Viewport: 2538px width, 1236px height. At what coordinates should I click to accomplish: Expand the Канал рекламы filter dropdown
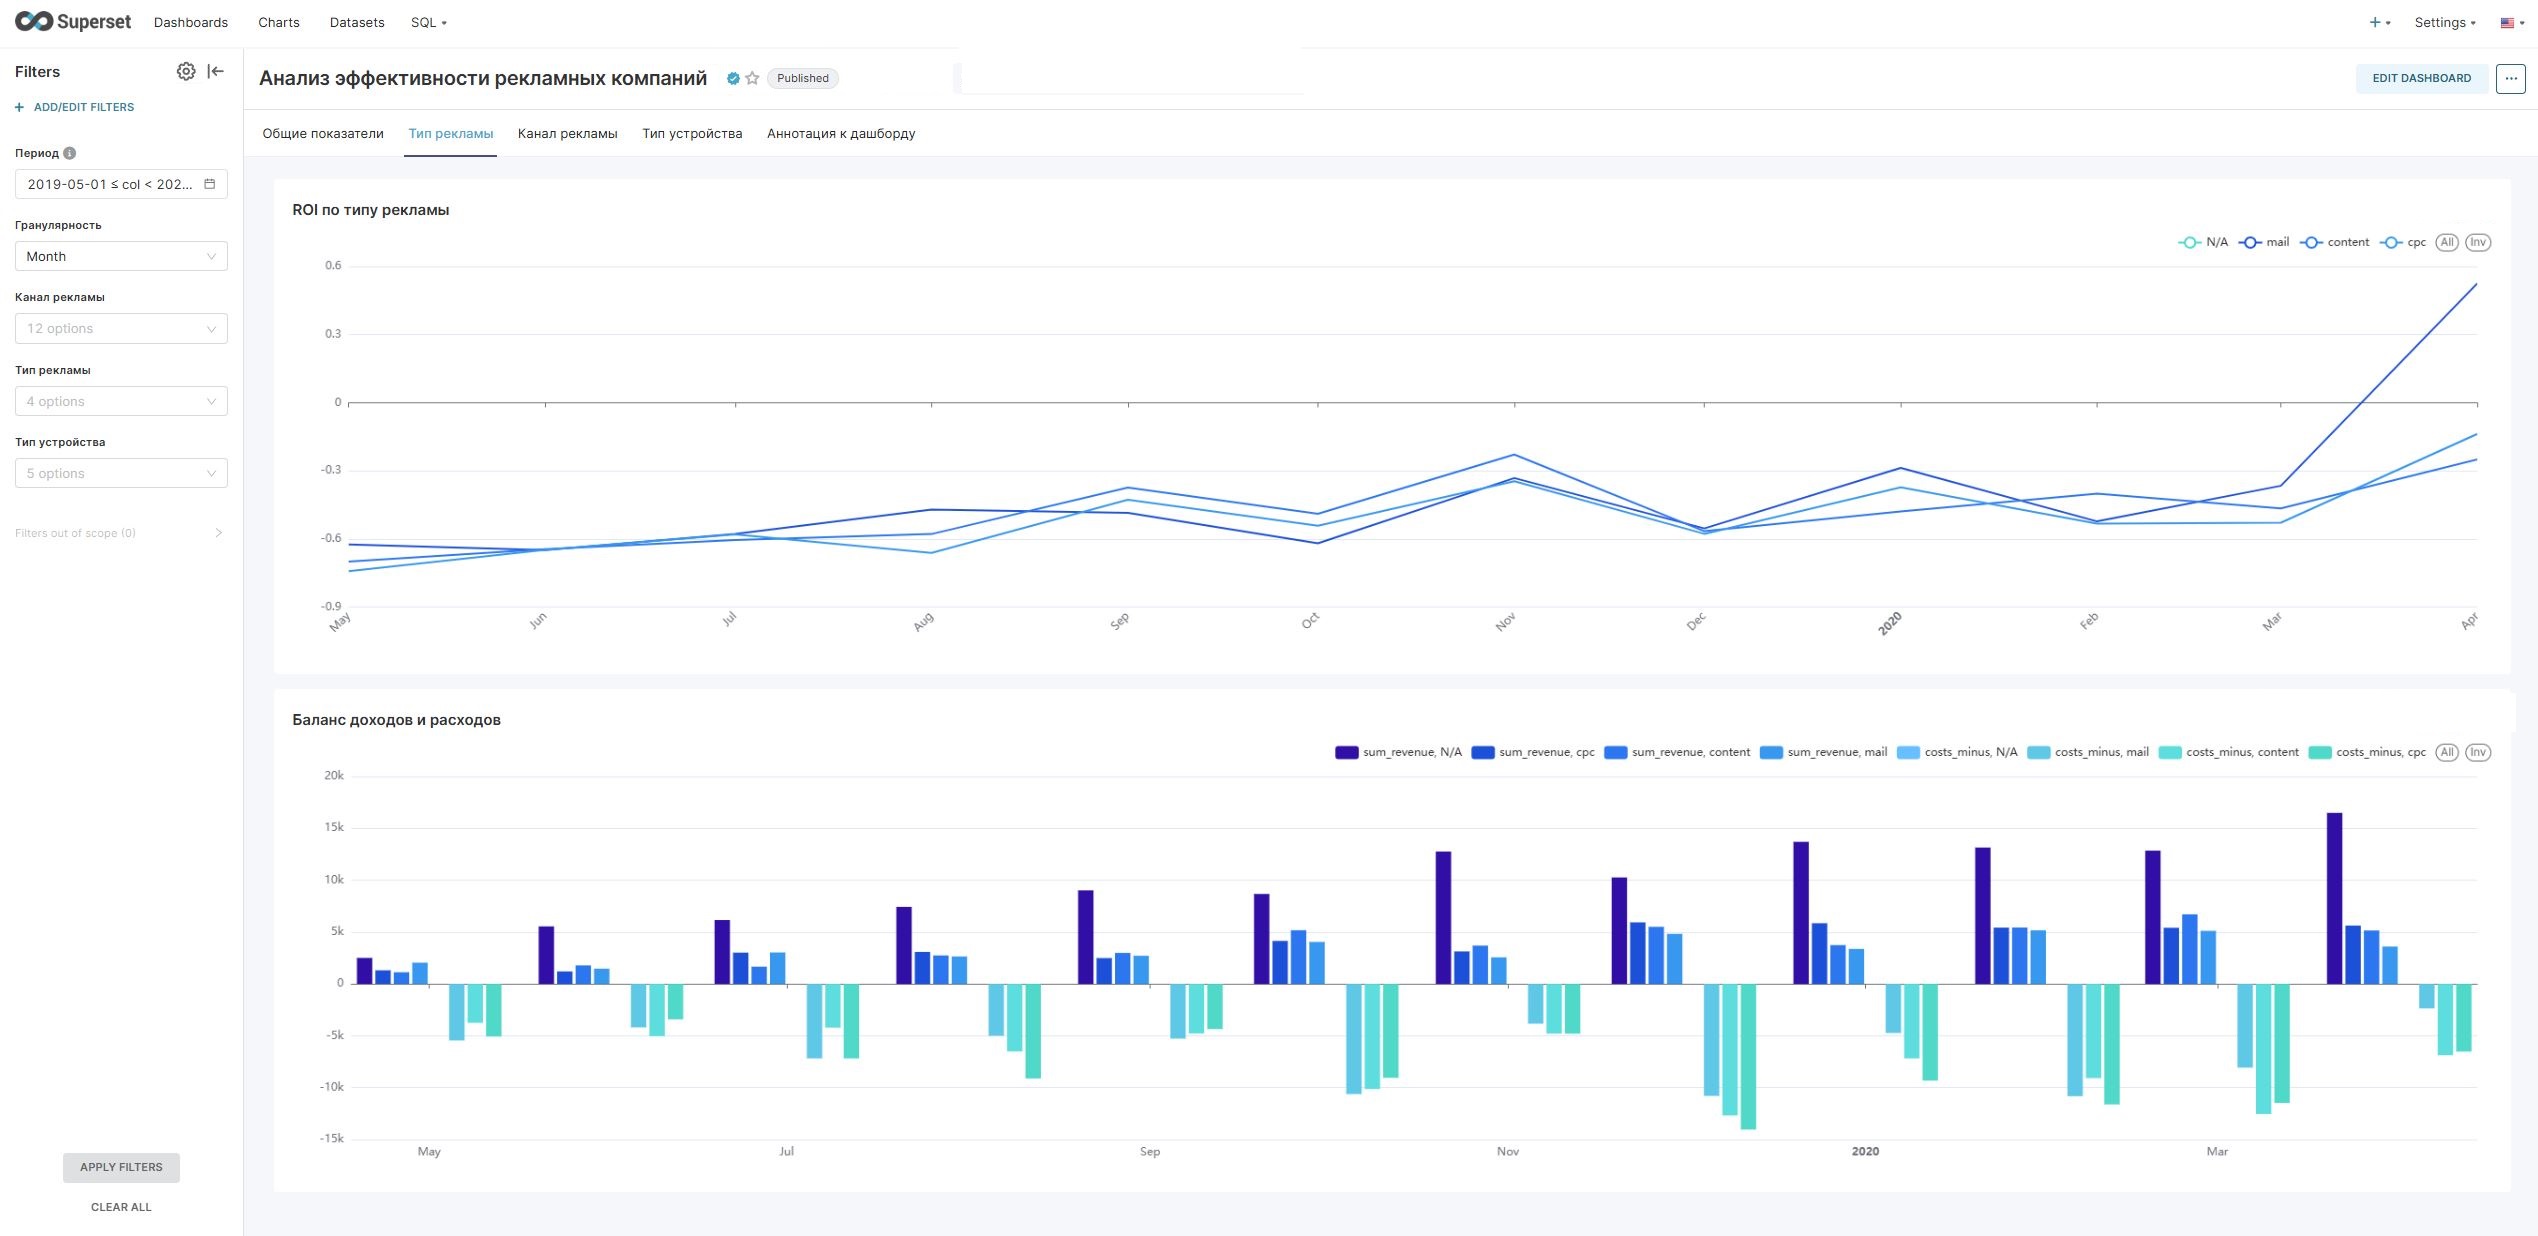(121, 328)
